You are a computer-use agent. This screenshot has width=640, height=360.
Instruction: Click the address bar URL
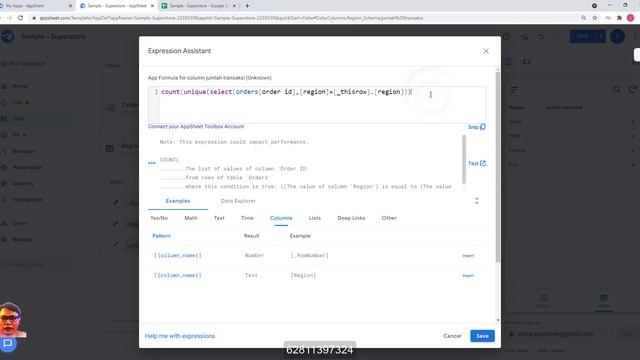click(231, 18)
